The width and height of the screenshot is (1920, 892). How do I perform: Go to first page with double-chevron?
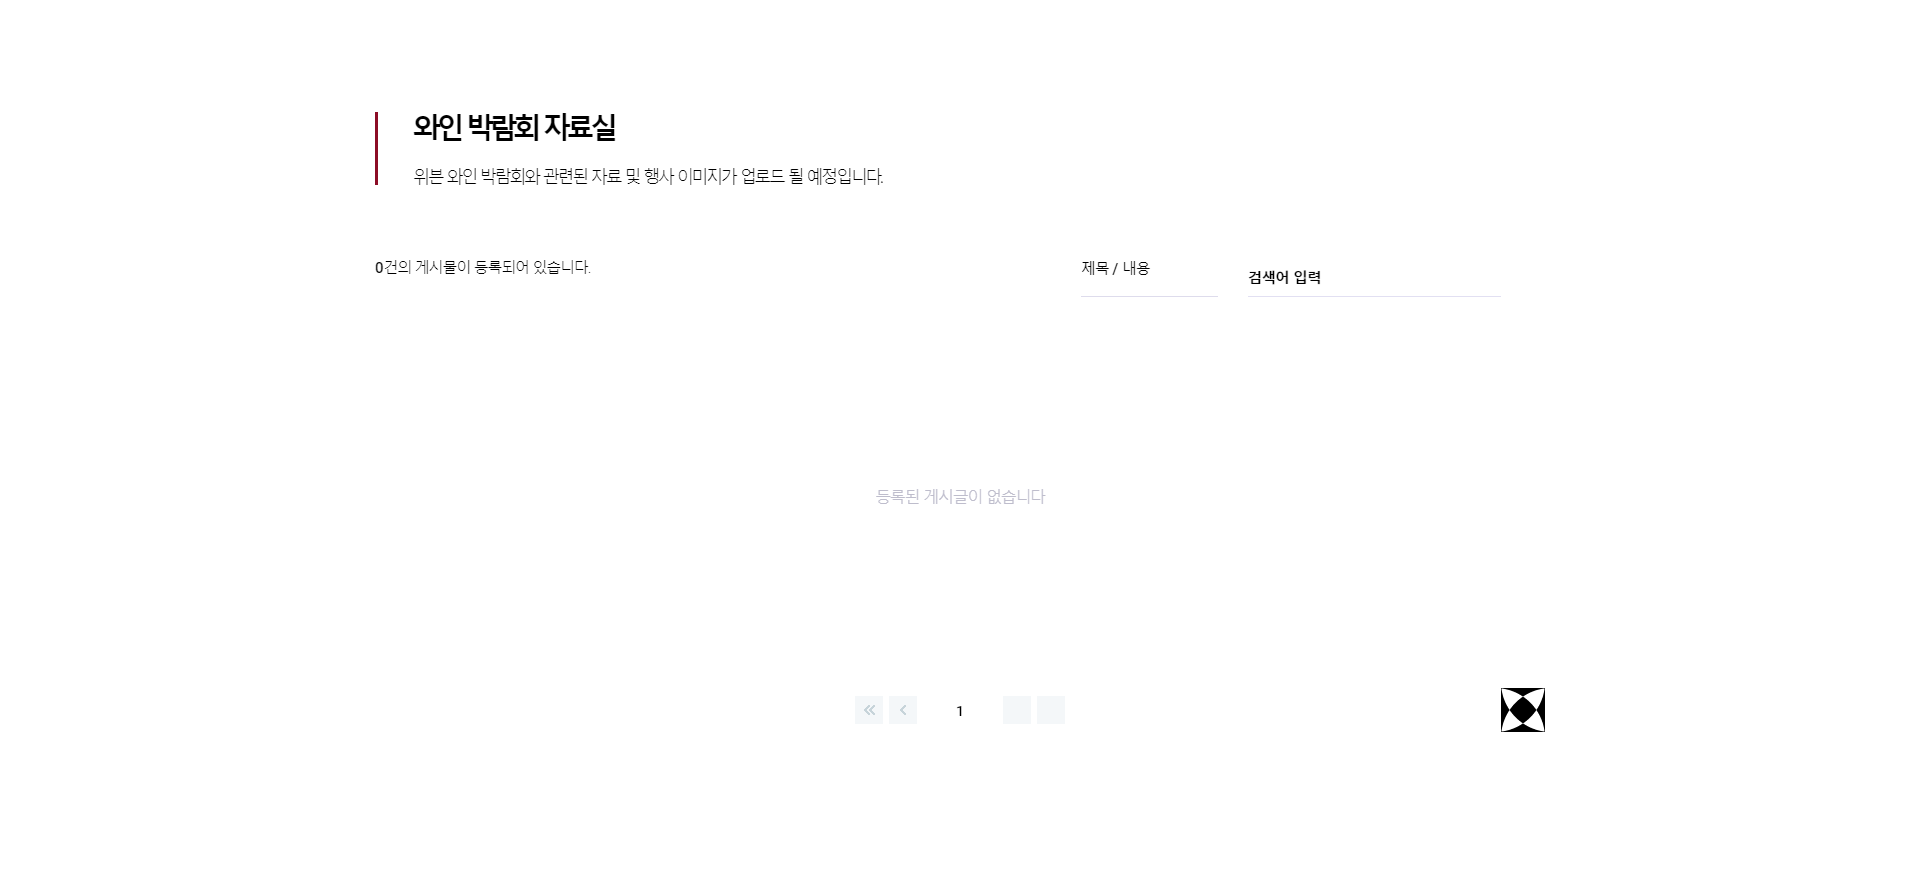[x=869, y=710]
